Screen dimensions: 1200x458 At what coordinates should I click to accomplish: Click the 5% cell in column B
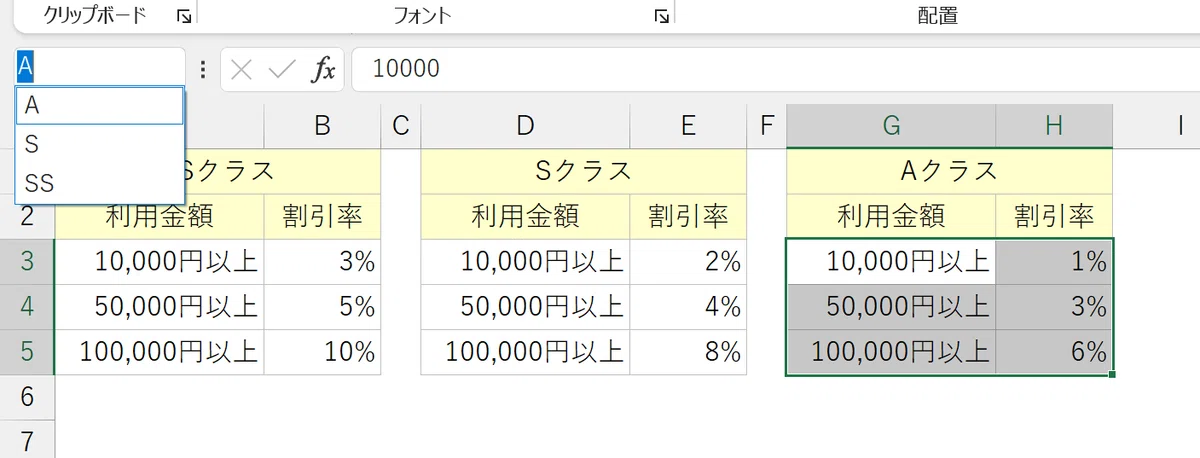click(322, 306)
